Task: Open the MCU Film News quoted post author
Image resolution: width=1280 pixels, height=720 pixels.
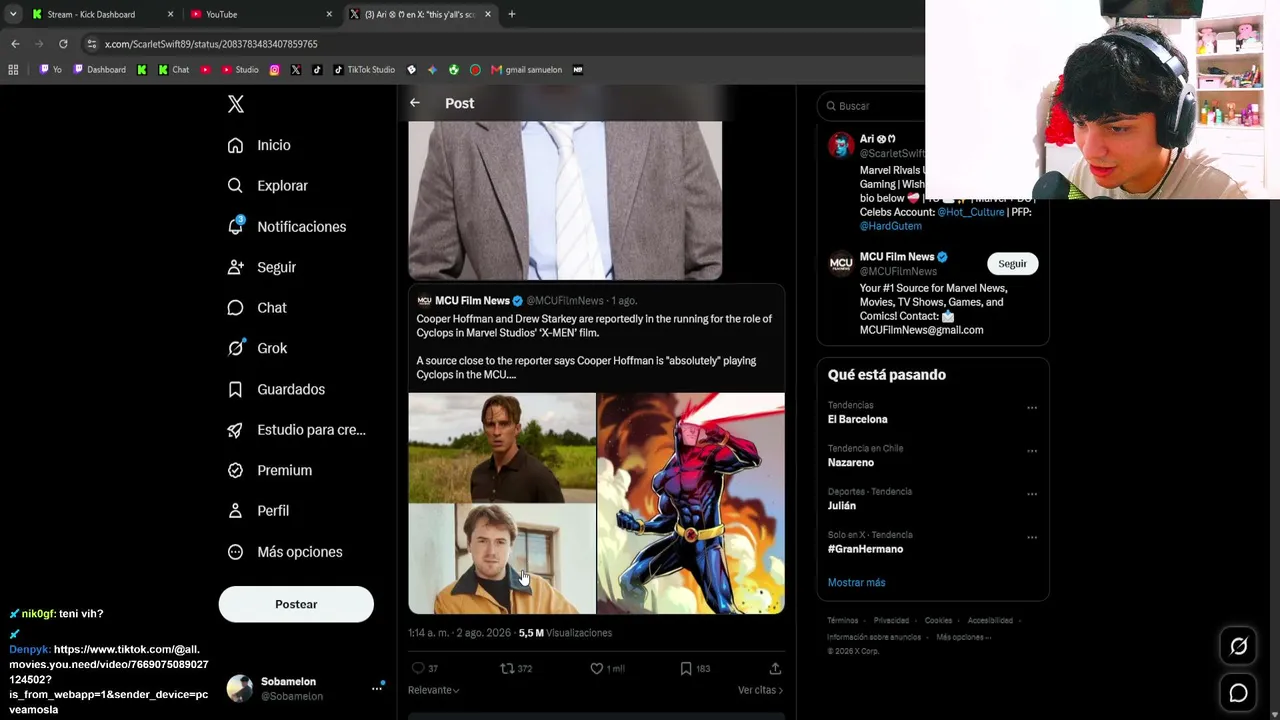Action: 472,300
